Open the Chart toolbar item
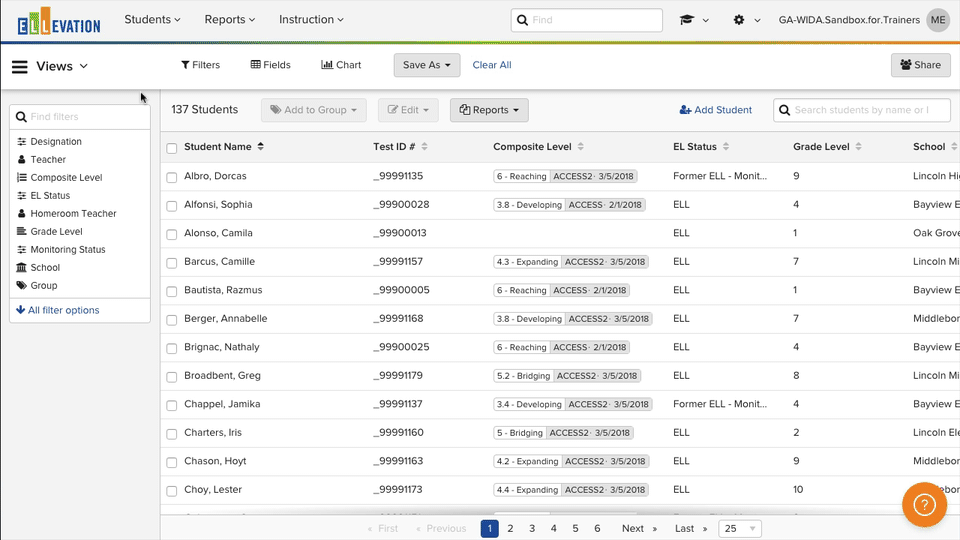Screen dimensions: 960x540 click(341, 65)
